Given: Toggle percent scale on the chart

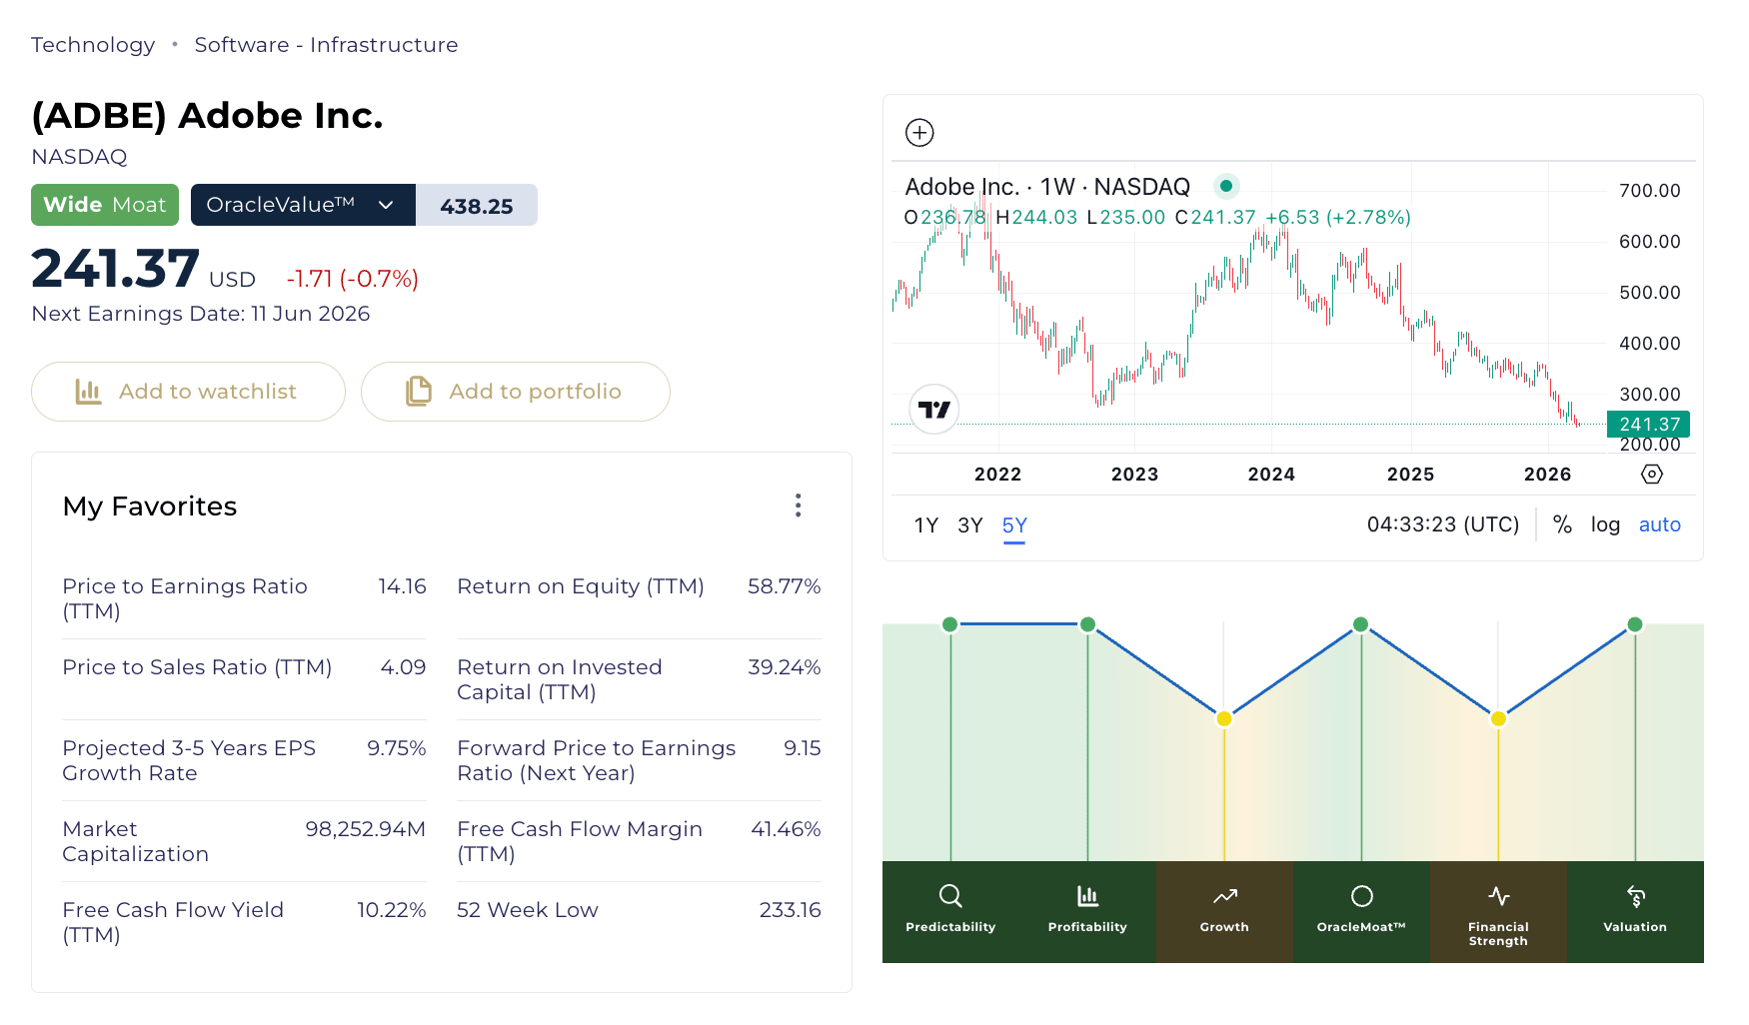Looking at the screenshot, I should click(x=1562, y=525).
